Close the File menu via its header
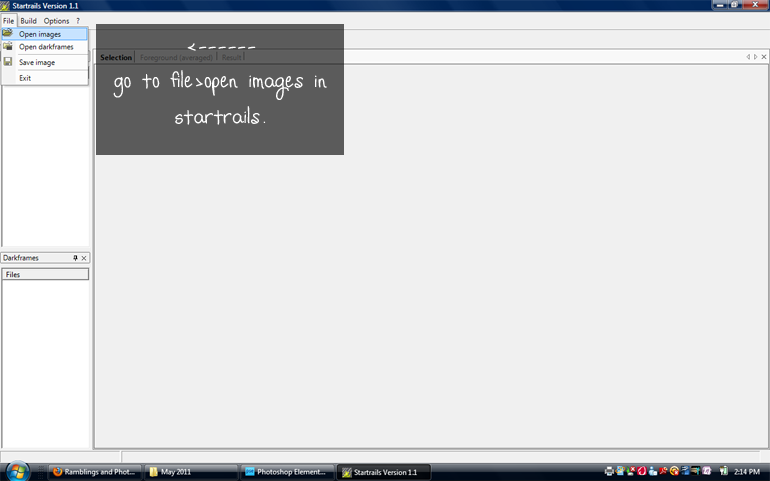Viewport: 770px width, 481px height. (9, 21)
